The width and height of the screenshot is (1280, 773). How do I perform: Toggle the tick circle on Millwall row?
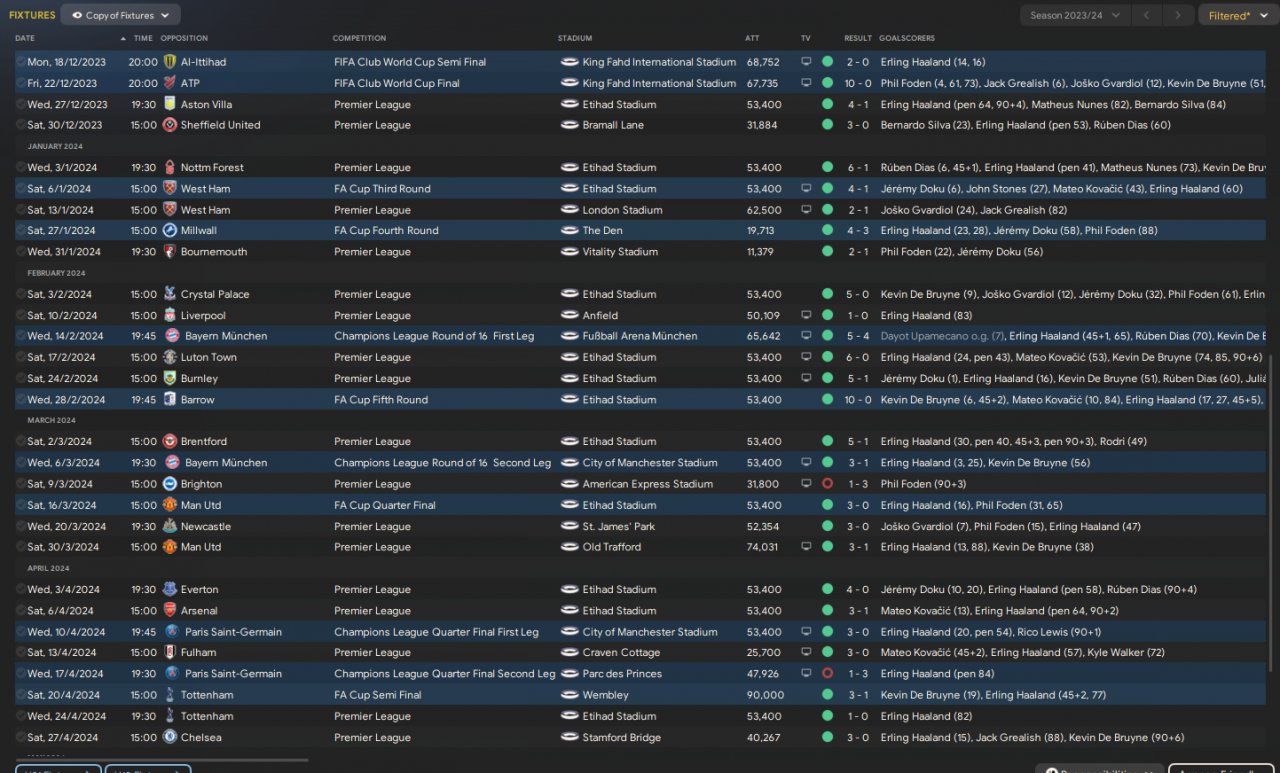pyautogui.click(x=20, y=230)
